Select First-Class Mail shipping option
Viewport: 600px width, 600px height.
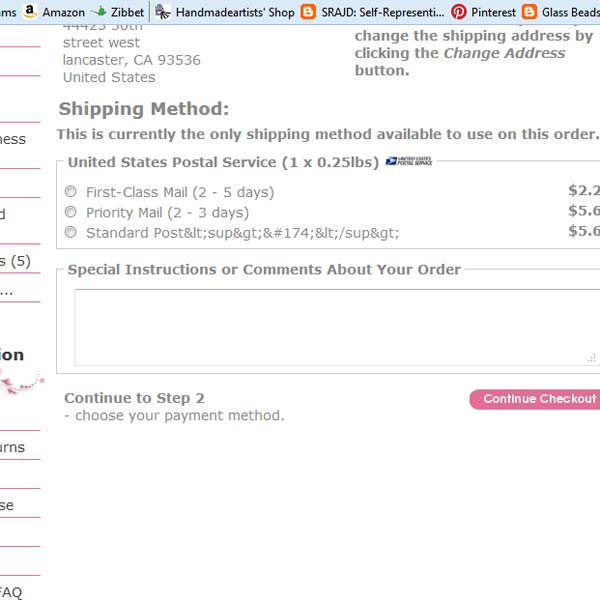pos(70,191)
